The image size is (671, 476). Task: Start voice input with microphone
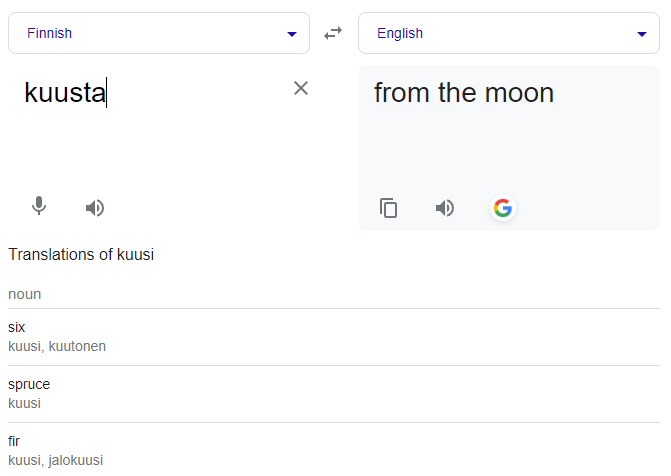point(39,206)
